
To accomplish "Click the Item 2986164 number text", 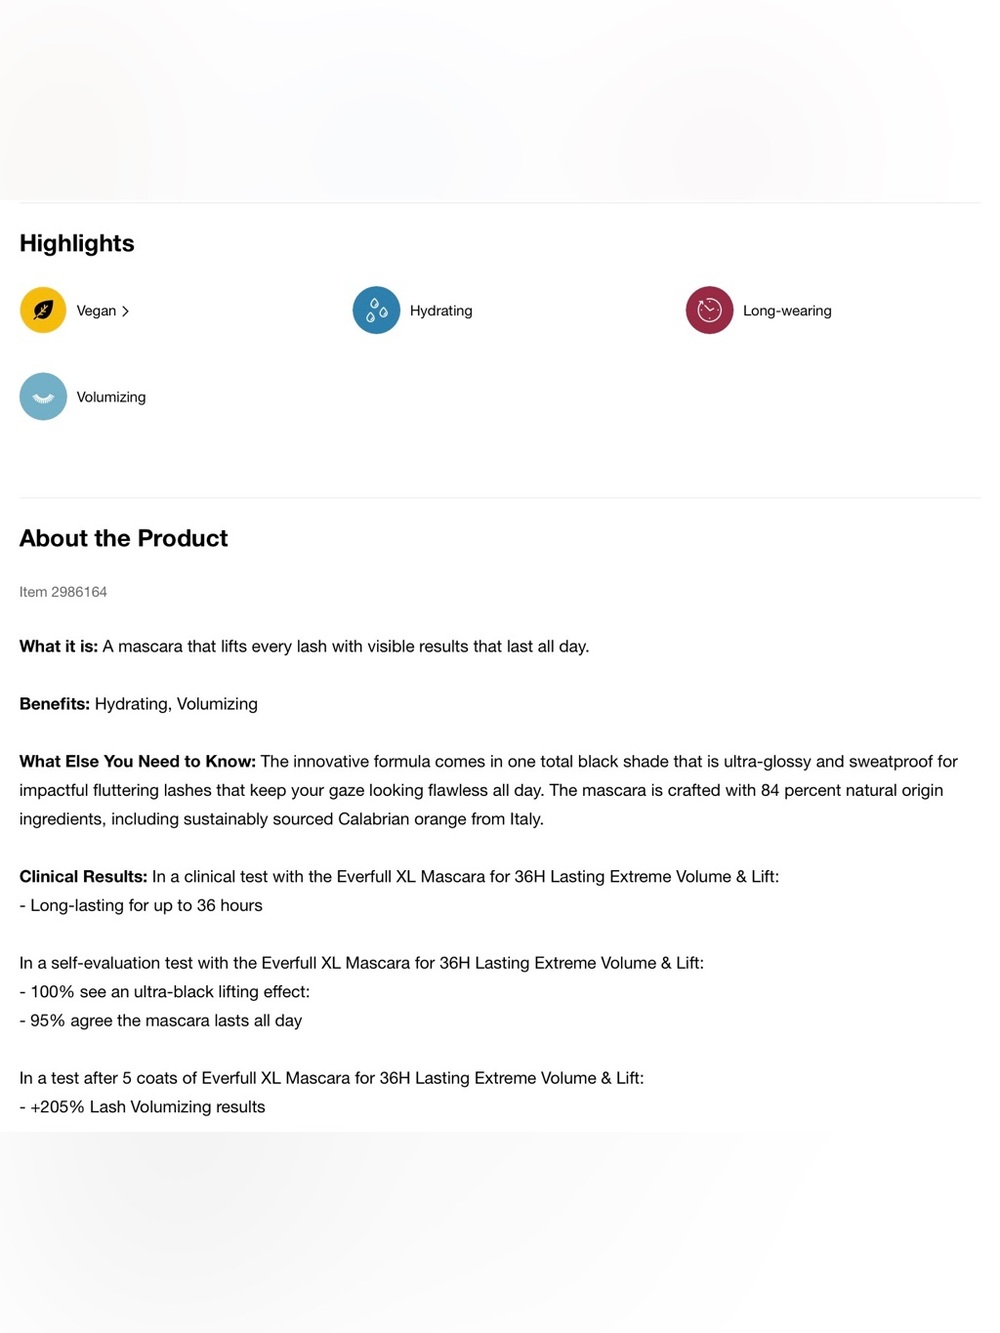I will pos(63,592).
